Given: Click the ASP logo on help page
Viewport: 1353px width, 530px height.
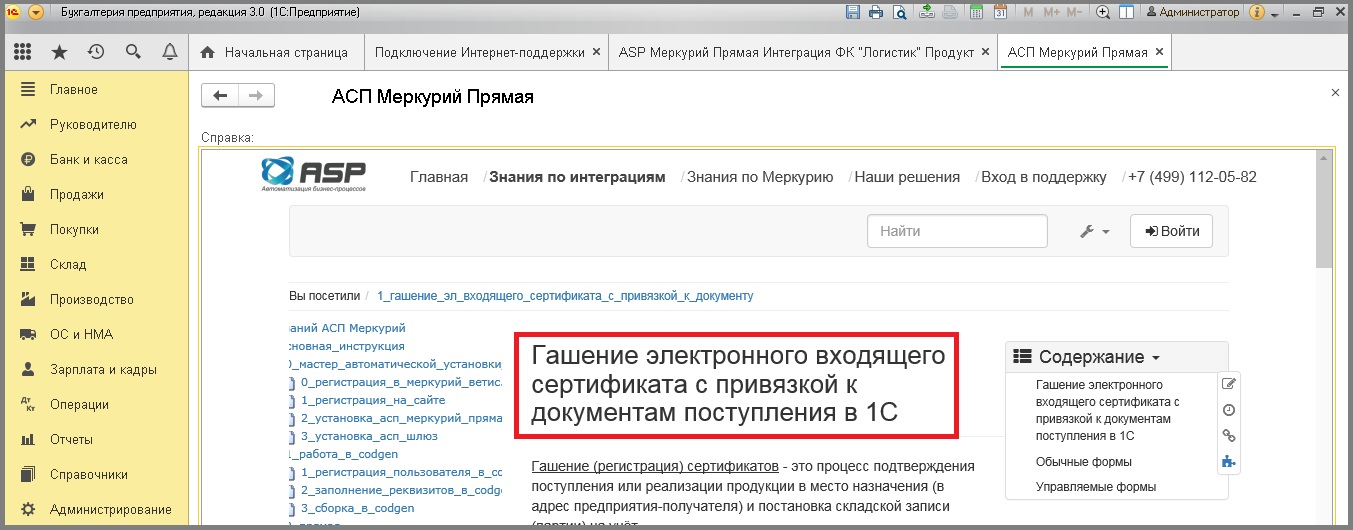Looking at the screenshot, I should 313,175.
